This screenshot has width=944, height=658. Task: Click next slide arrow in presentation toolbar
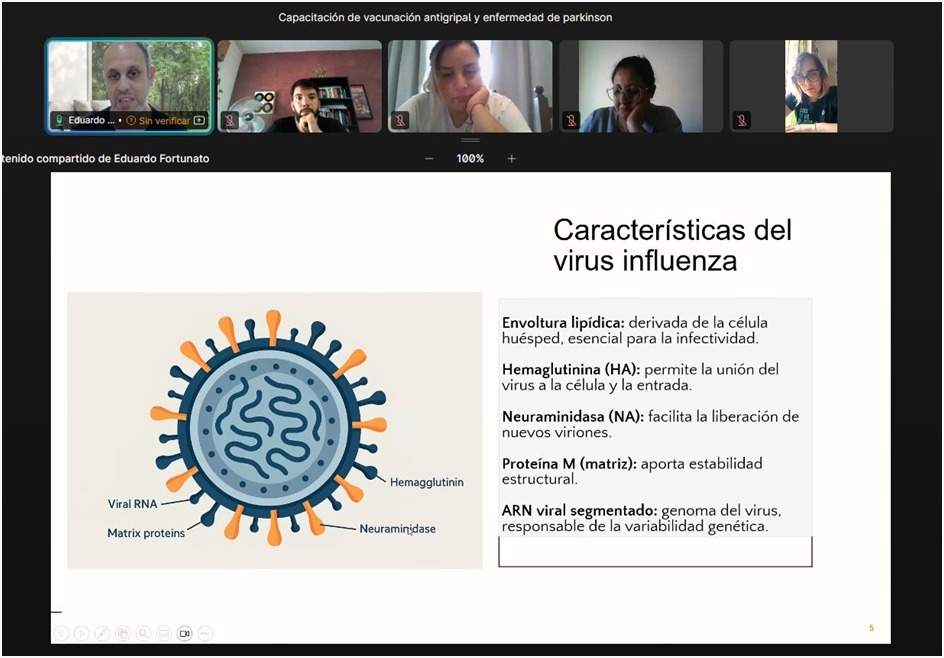click(x=82, y=633)
